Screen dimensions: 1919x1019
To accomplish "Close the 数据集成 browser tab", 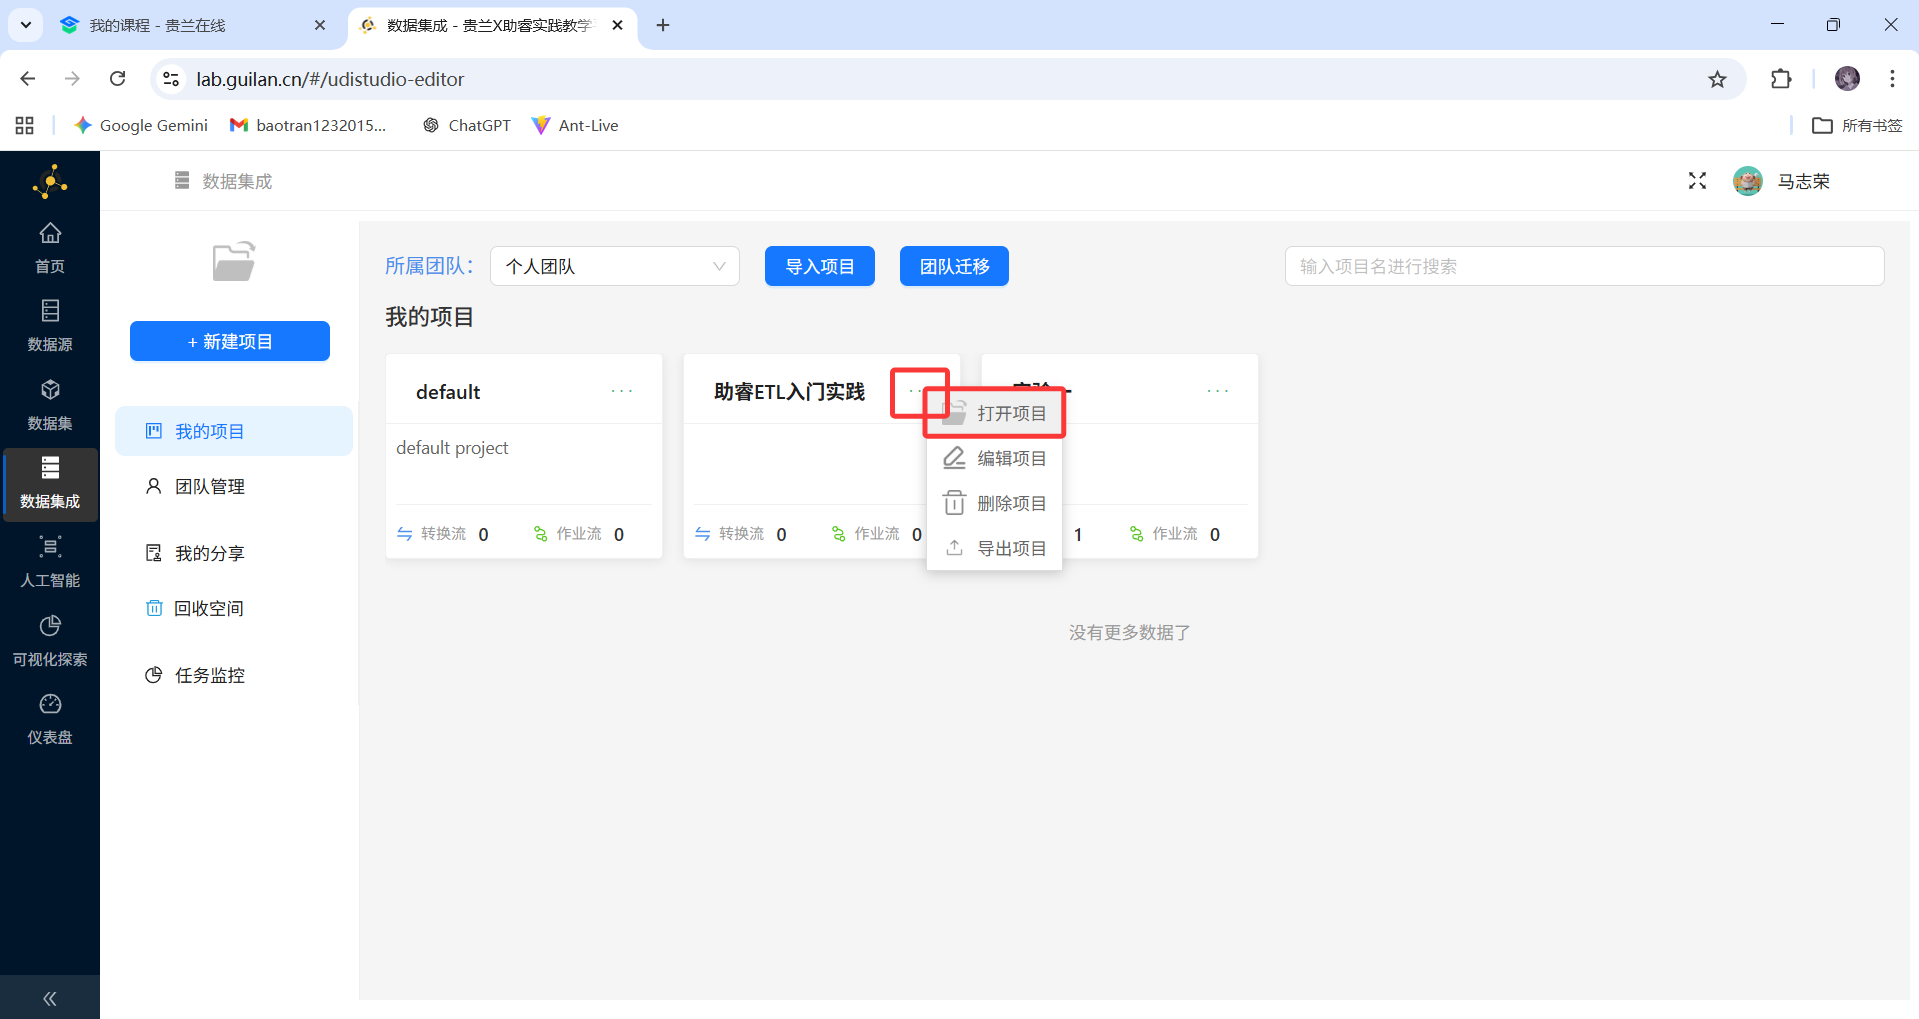I will 618,25.
